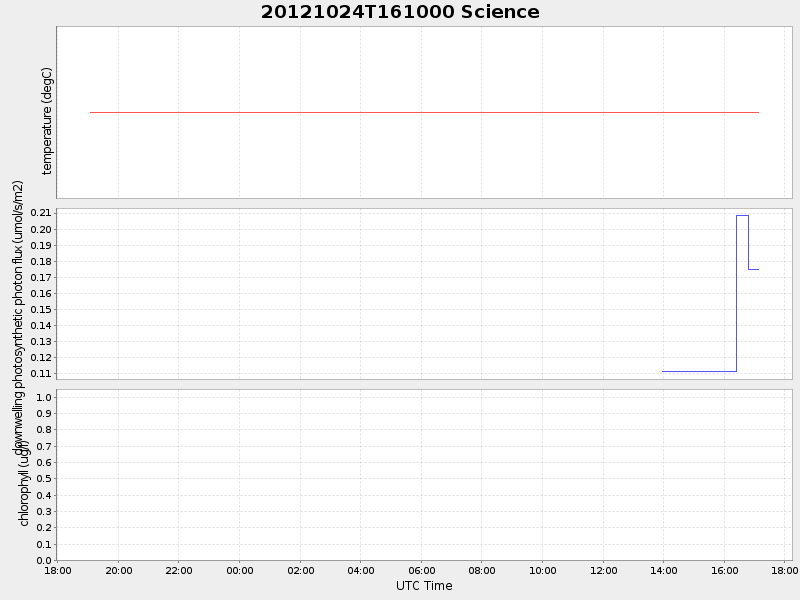Click the 'UTC Time' x-axis label

click(424, 586)
